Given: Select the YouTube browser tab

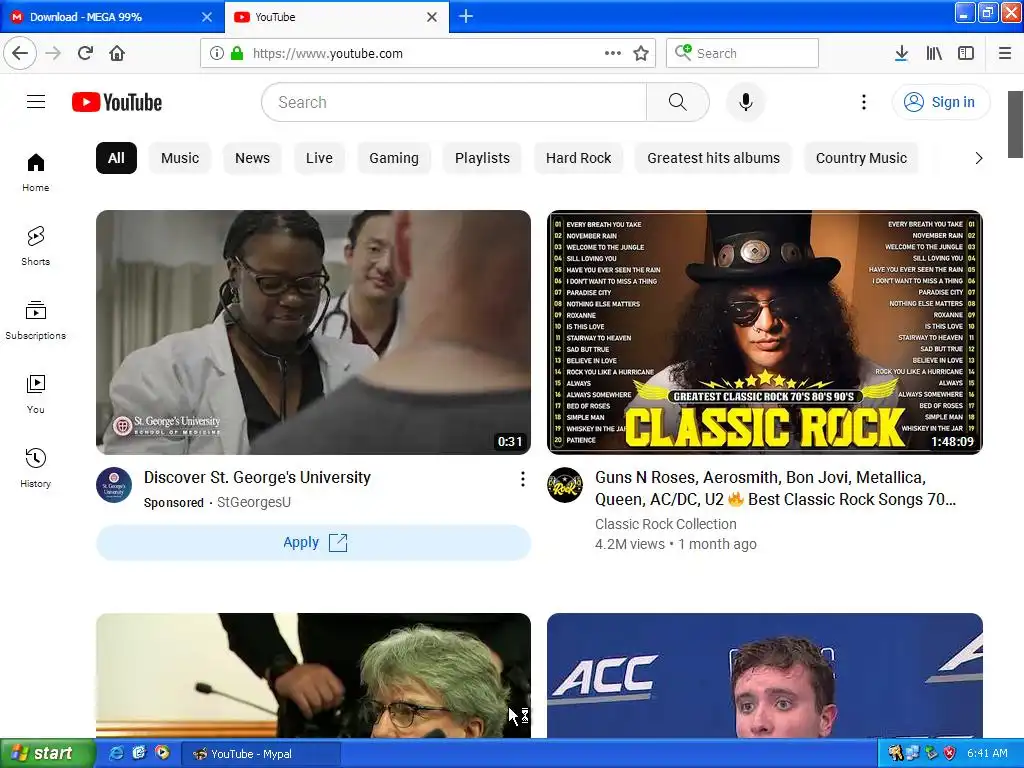Looking at the screenshot, I should coord(337,17).
